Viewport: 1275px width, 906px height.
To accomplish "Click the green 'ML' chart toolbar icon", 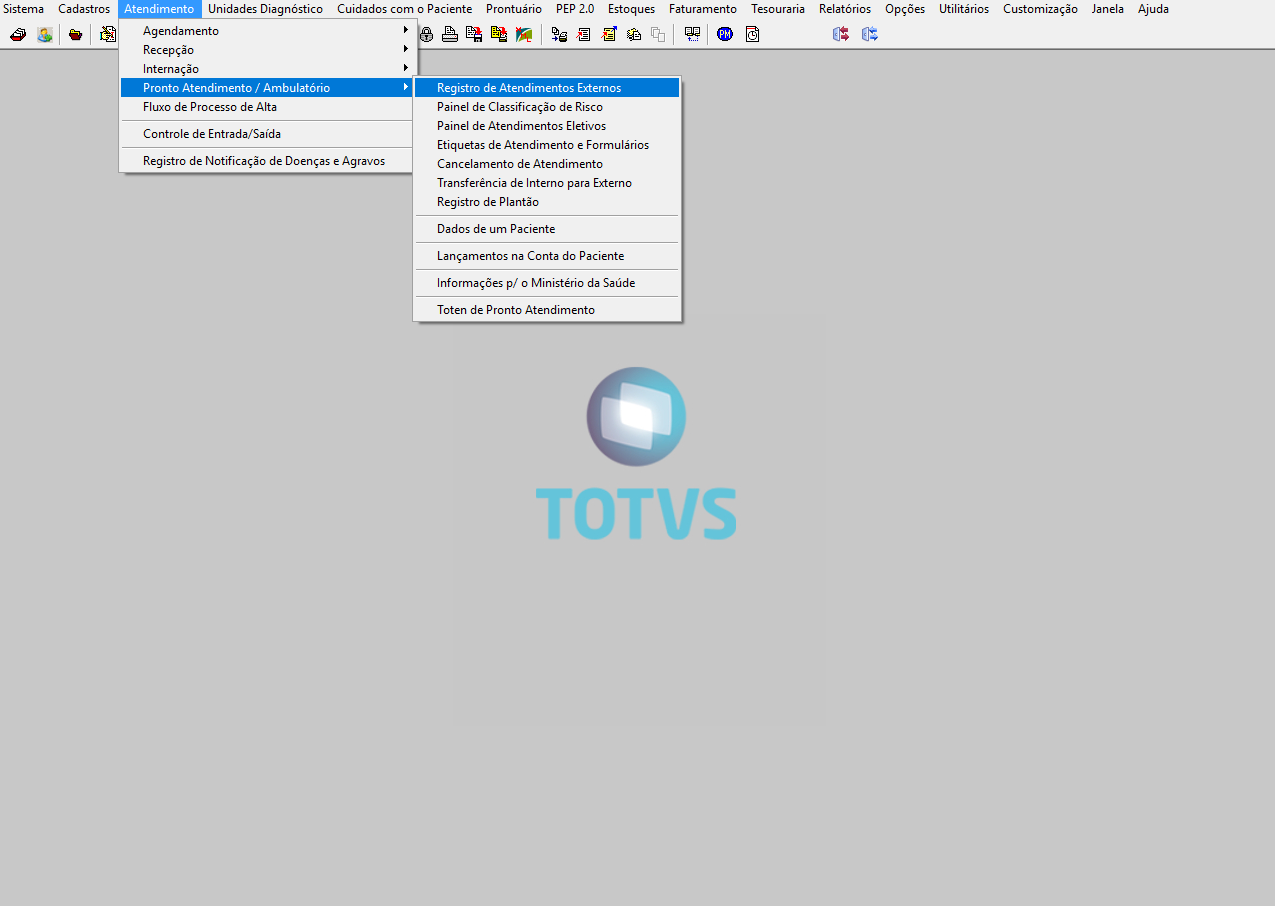I will pyautogui.click(x=523, y=34).
